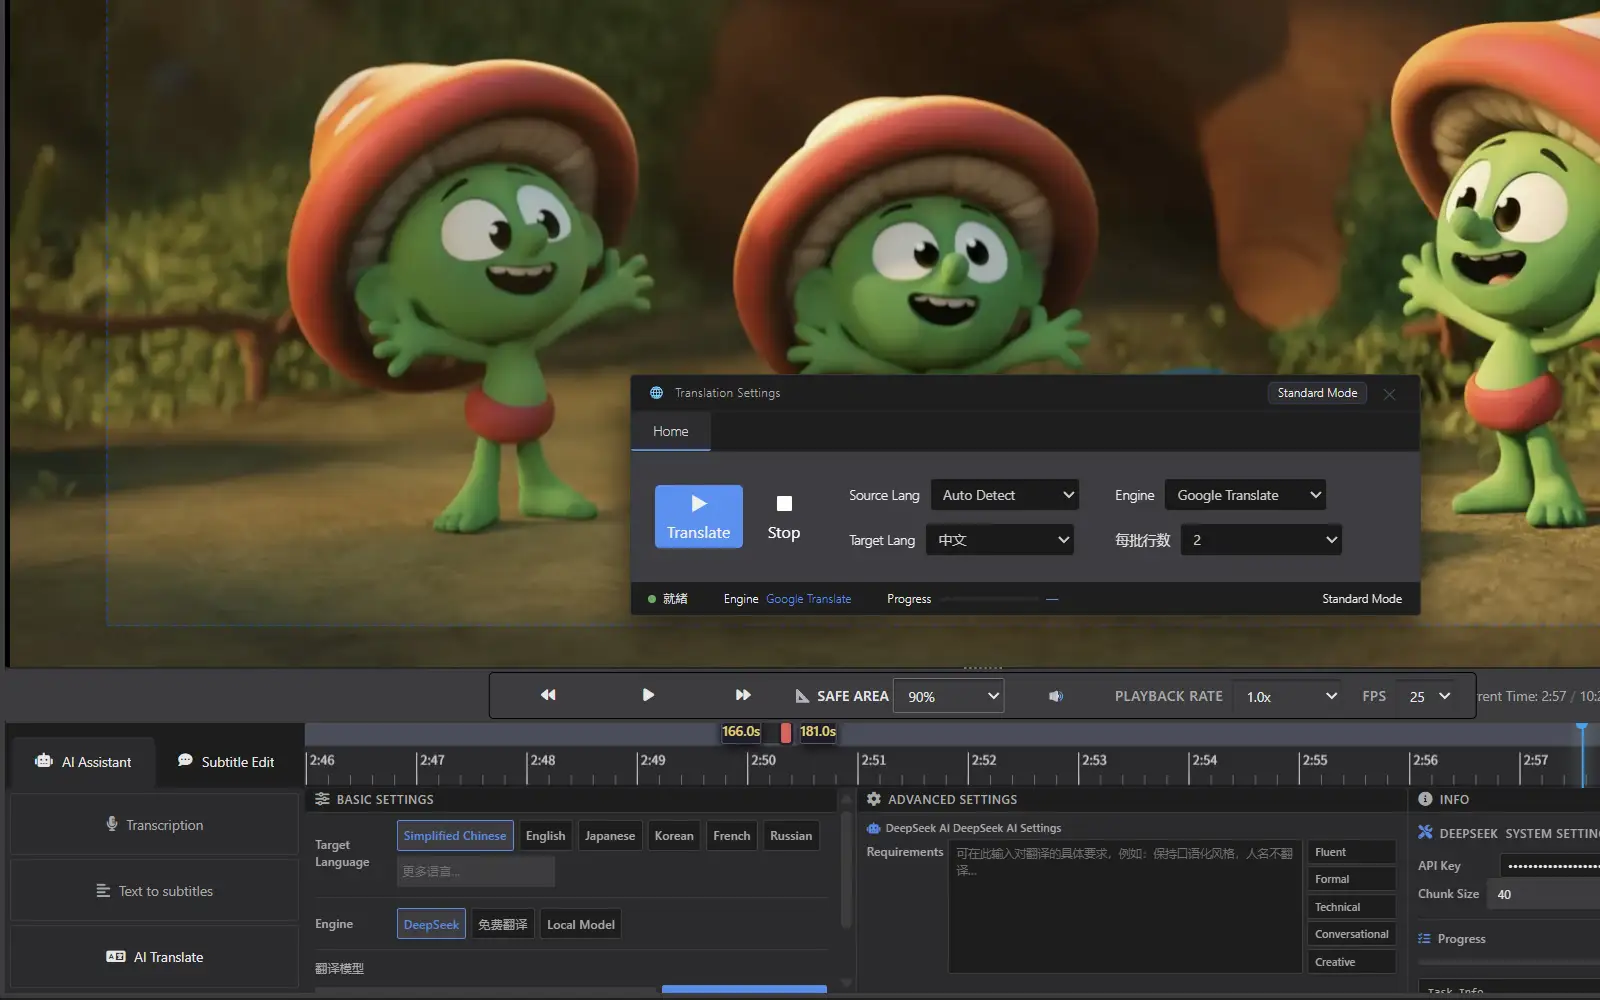Click the BASIC SETTINGS heading

pyautogui.click(x=385, y=800)
